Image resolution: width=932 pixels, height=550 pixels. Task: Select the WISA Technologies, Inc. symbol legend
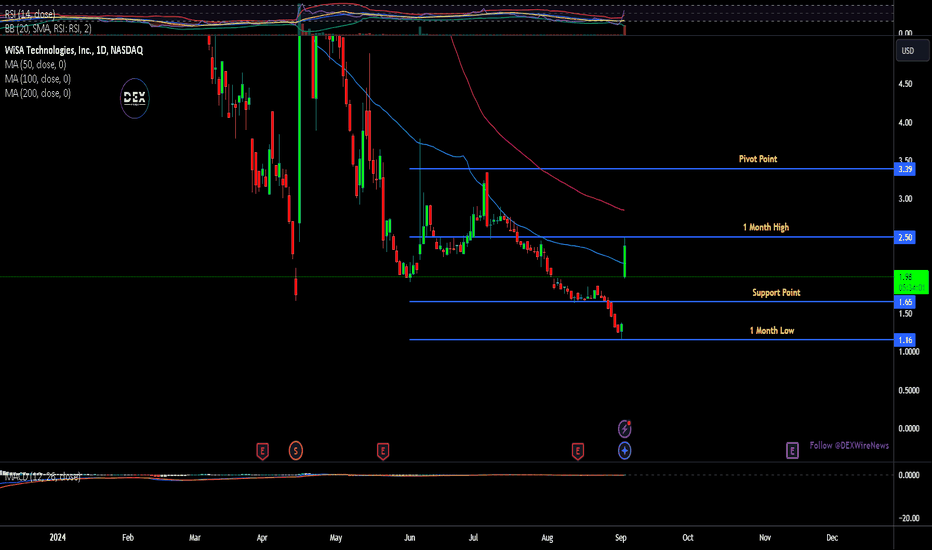point(74,51)
